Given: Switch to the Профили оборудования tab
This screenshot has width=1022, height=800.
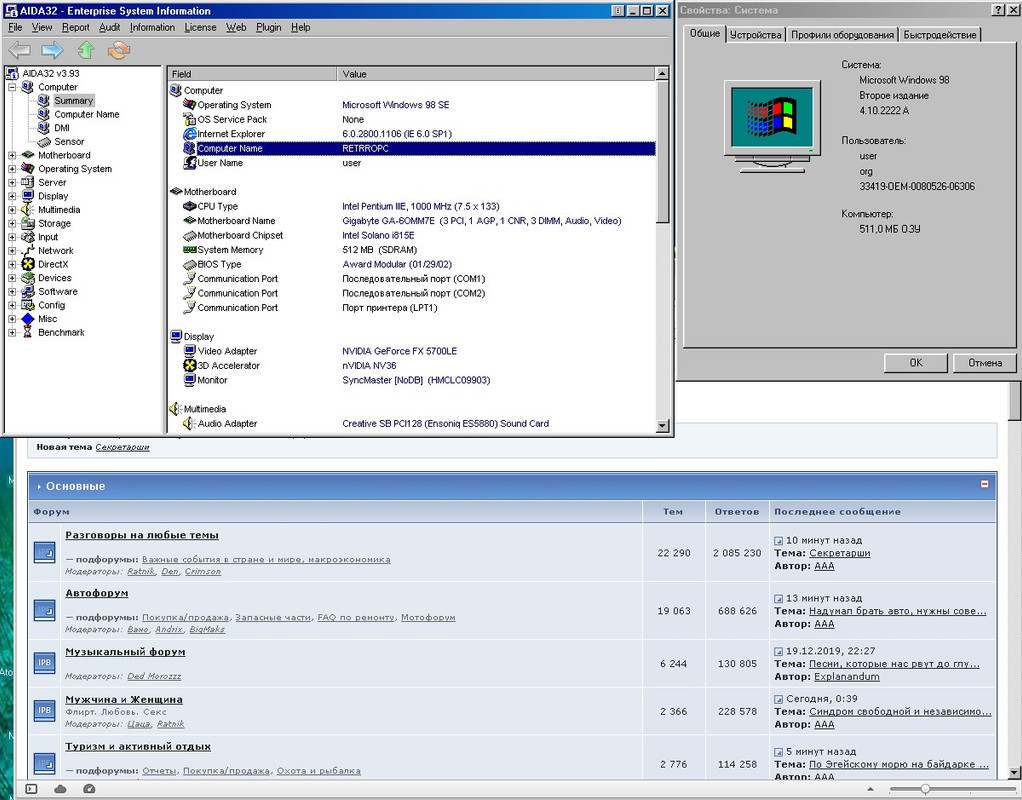Looking at the screenshot, I should tap(842, 35).
